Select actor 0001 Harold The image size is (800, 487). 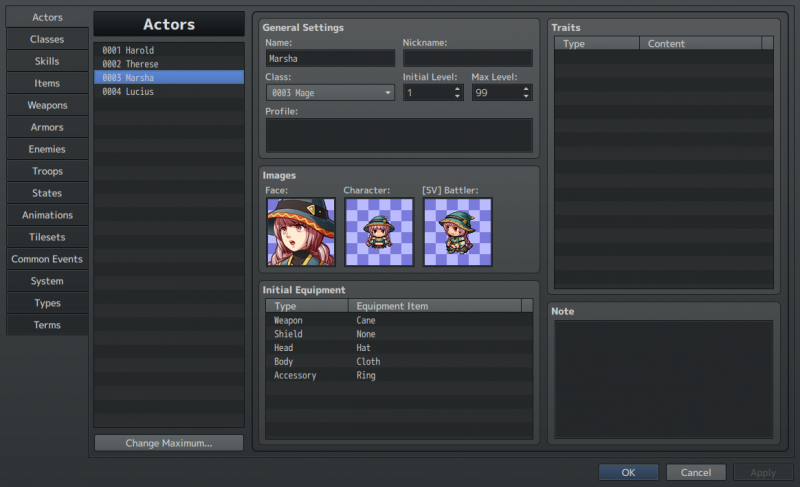[x=169, y=50]
